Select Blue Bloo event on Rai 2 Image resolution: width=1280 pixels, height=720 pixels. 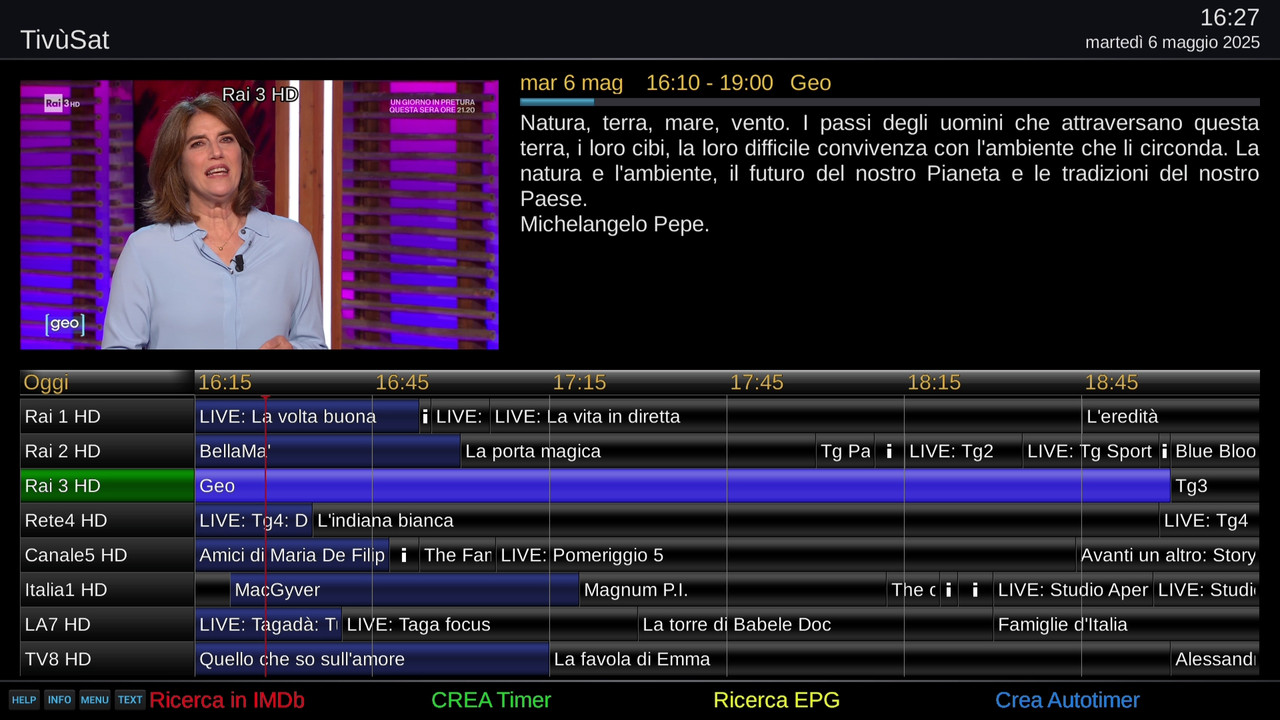click(1215, 451)
